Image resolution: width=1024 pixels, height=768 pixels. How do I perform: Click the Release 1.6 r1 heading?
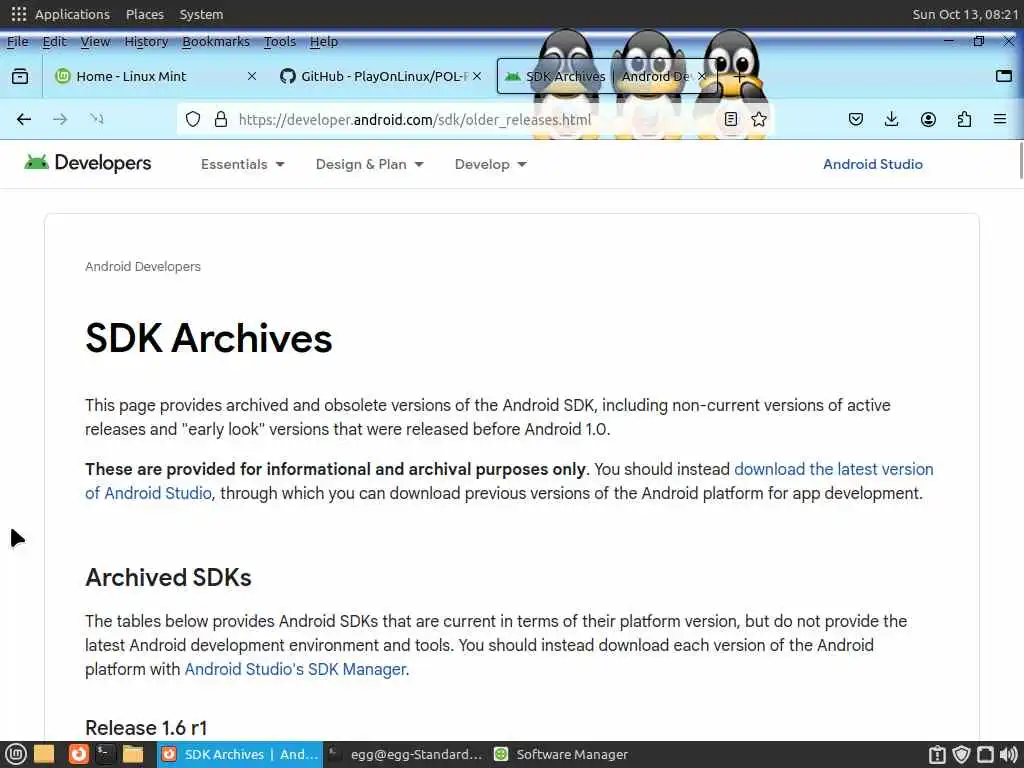146,728
